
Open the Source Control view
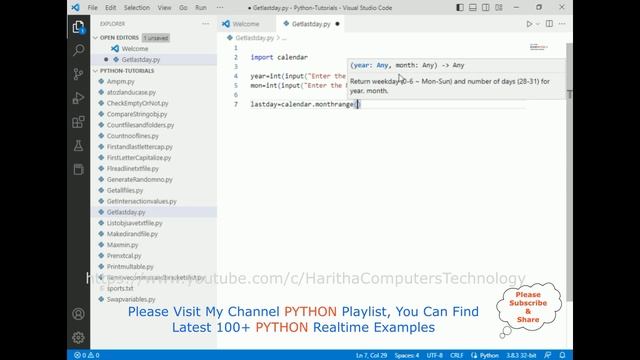(x=78, y=74)
